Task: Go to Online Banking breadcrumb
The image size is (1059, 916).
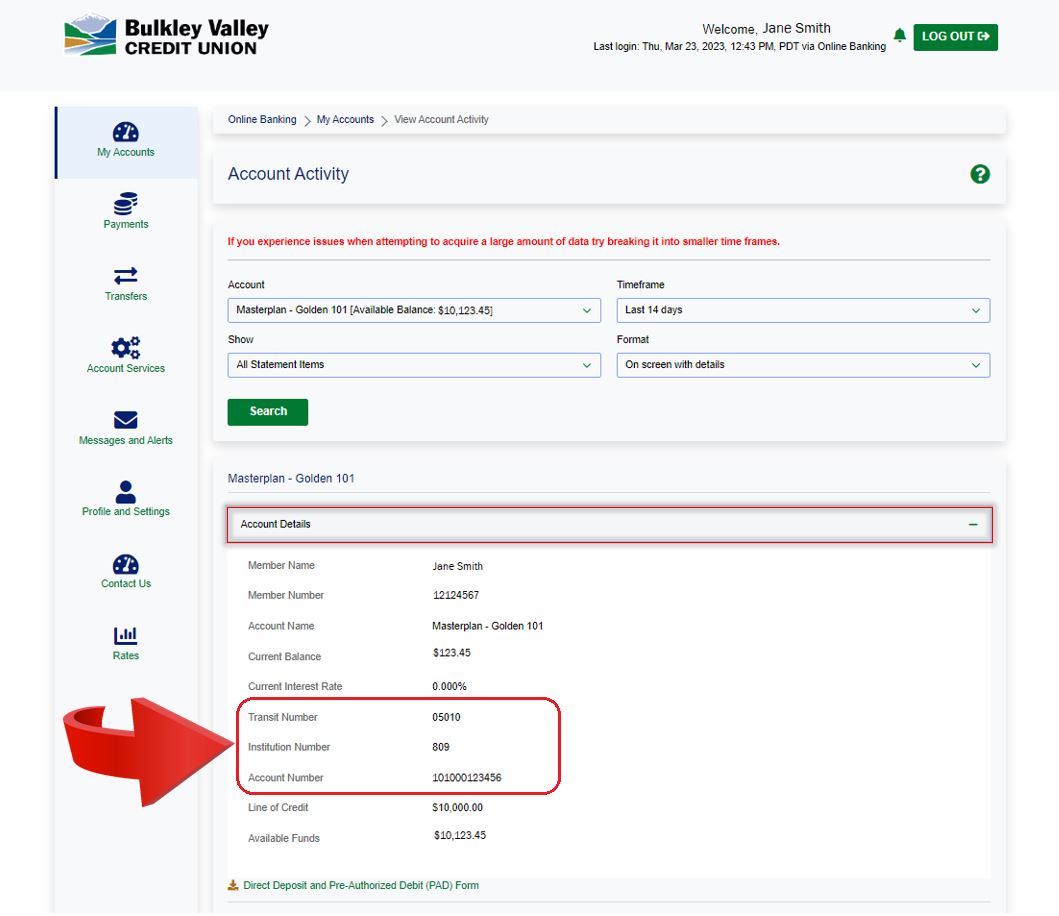Action: click(262, 120)
